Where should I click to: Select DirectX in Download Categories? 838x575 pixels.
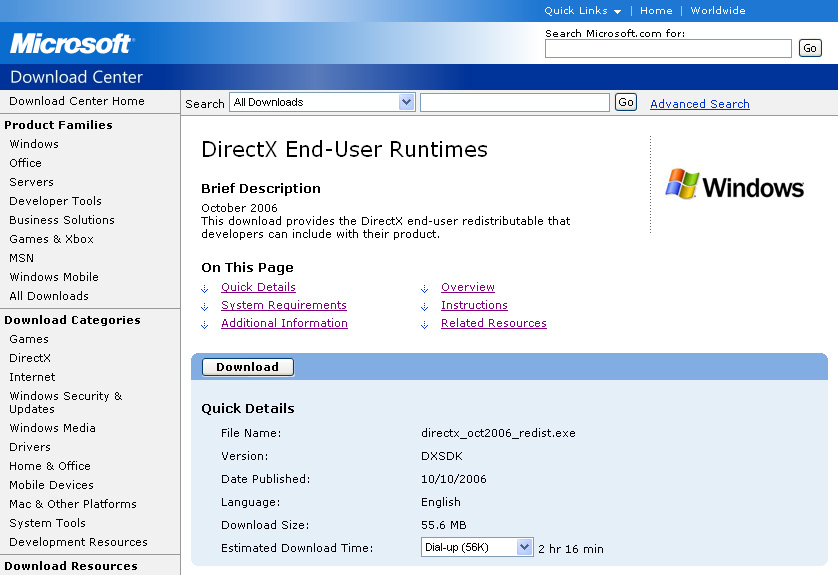(30, 358)
